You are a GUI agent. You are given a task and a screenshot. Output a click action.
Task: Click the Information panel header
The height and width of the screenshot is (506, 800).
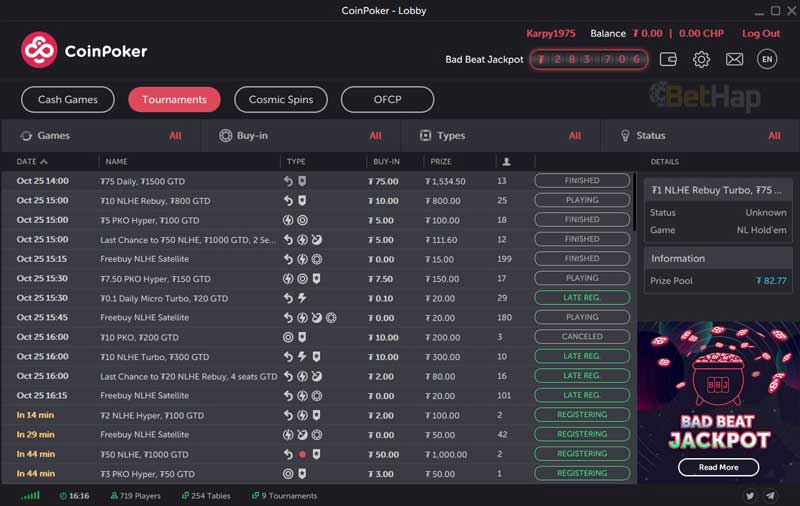tap(718, 259)
